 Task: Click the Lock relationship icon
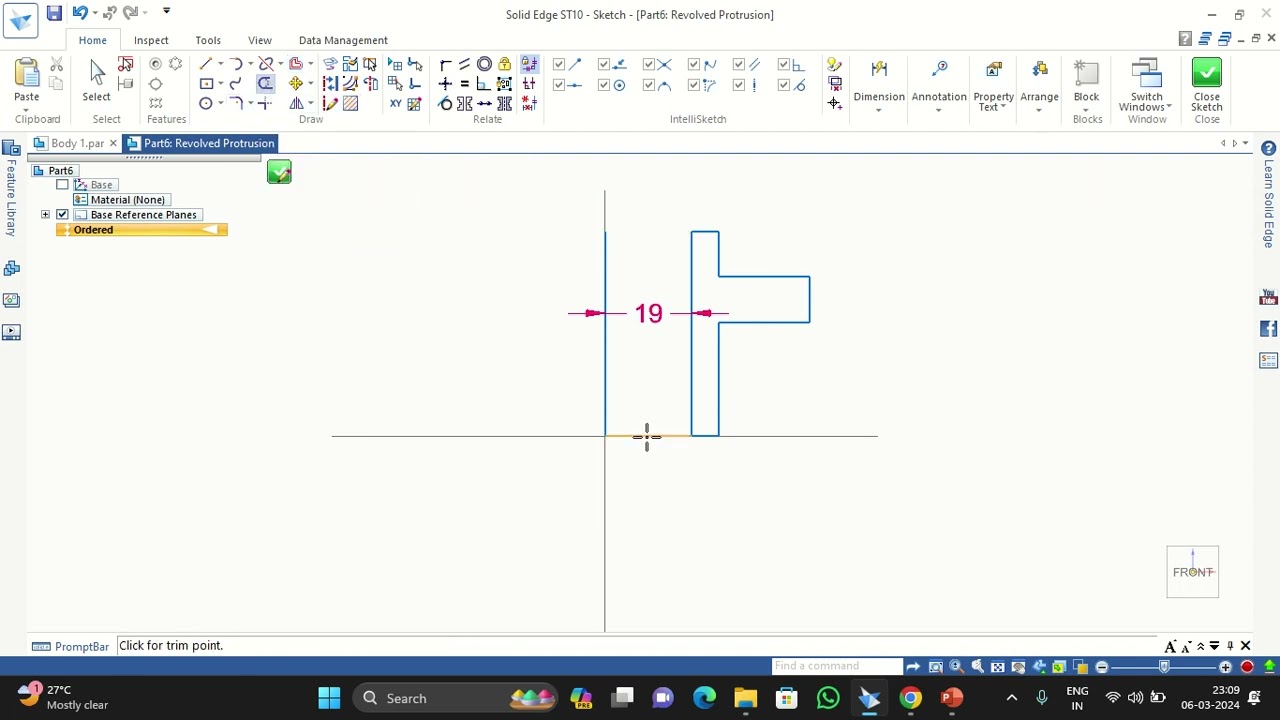504,64
